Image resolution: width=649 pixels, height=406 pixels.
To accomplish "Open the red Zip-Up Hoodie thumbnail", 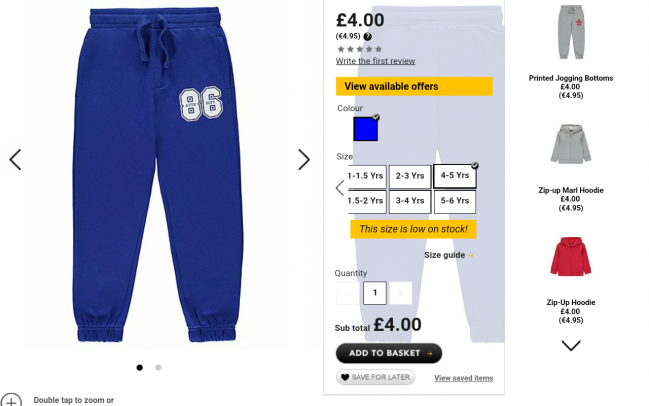I will click(571, 256).
